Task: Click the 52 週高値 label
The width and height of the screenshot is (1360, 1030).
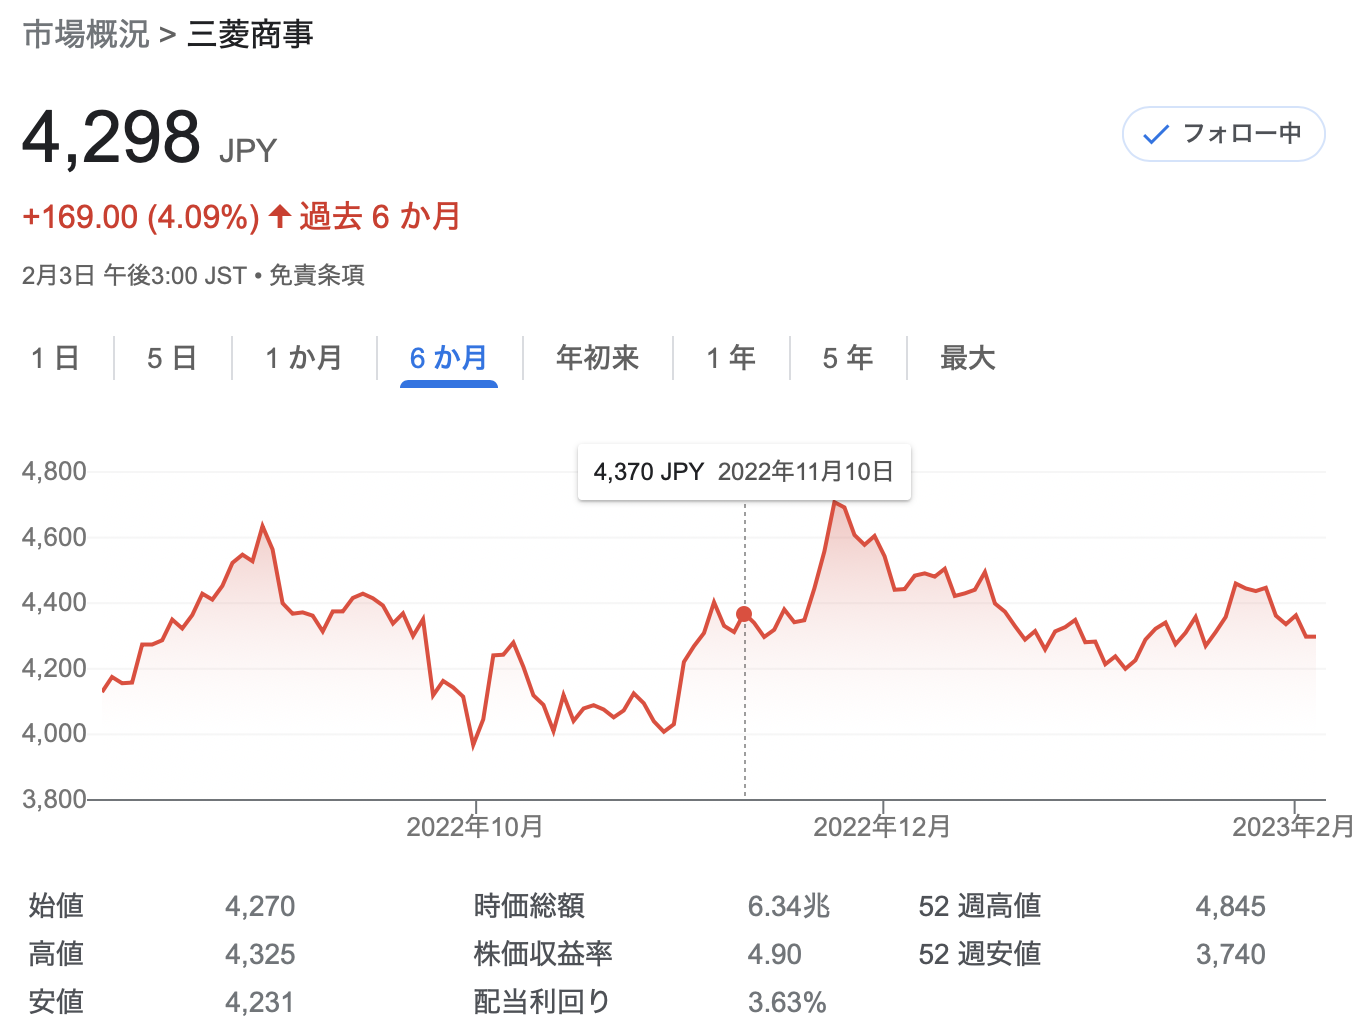Action: point(980,906)
